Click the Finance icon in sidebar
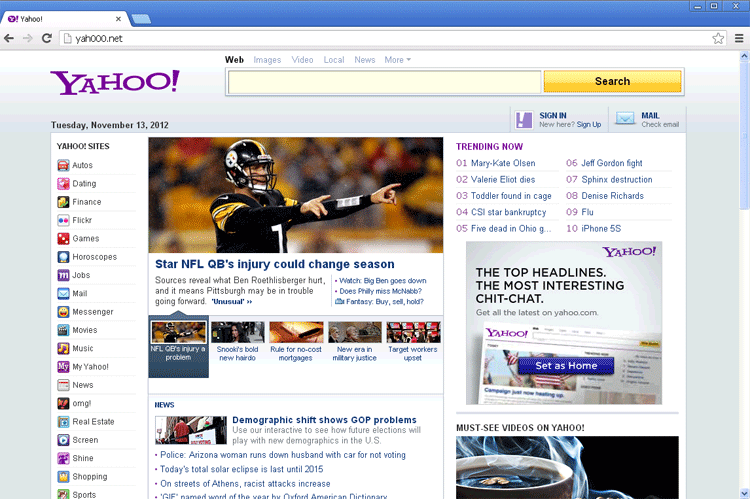Viewport: 750px width, 499px height. click(x=63, y=202)
